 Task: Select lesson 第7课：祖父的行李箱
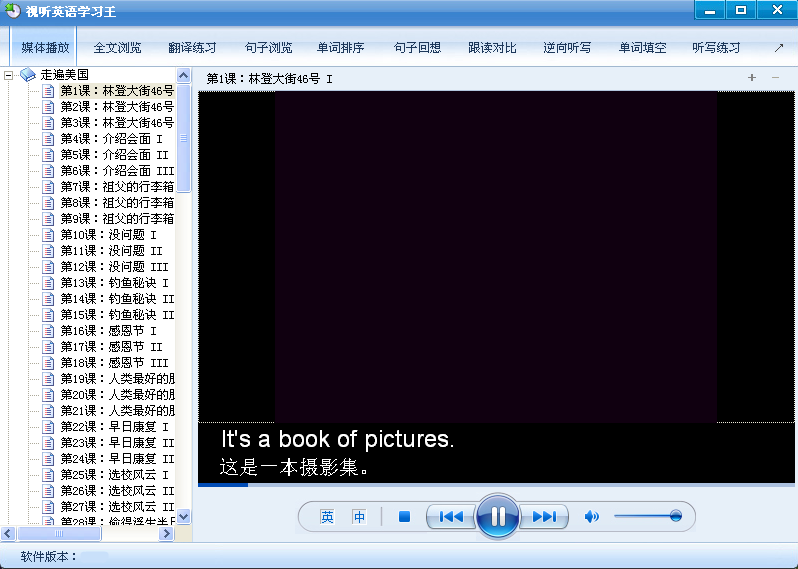pos(117,187)
